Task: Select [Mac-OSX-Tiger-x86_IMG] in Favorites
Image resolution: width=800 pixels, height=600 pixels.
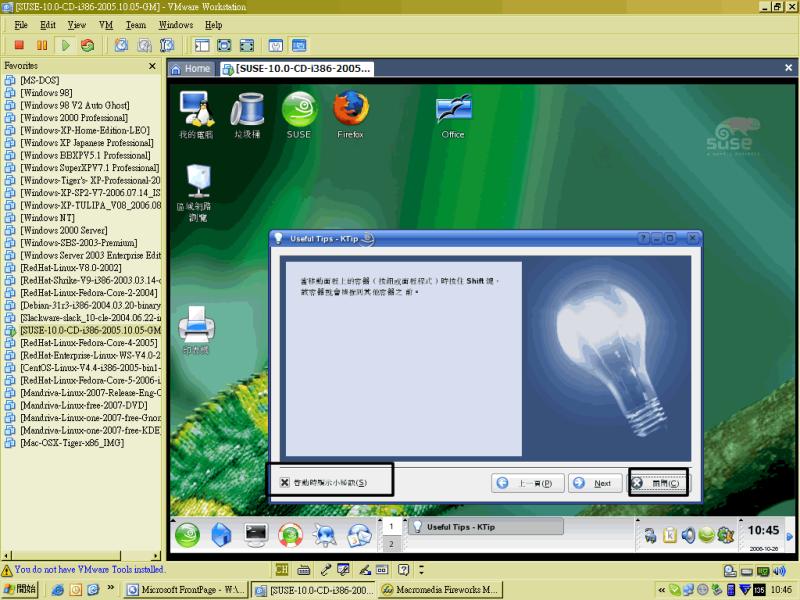Action: (x=72, y=443)
